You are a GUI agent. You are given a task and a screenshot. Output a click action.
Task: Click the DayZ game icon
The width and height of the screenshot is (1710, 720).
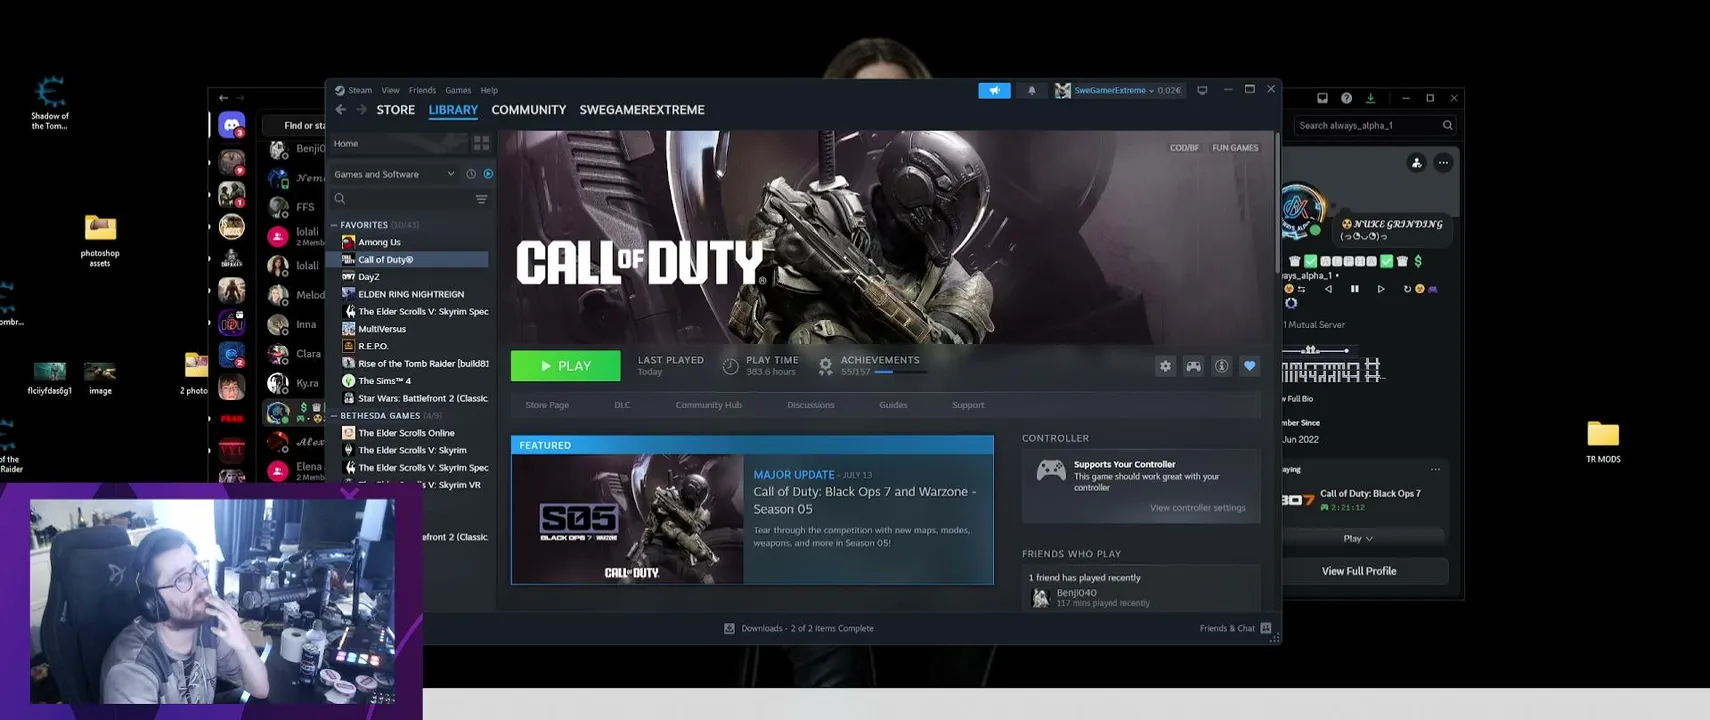[x=348, y=277]
